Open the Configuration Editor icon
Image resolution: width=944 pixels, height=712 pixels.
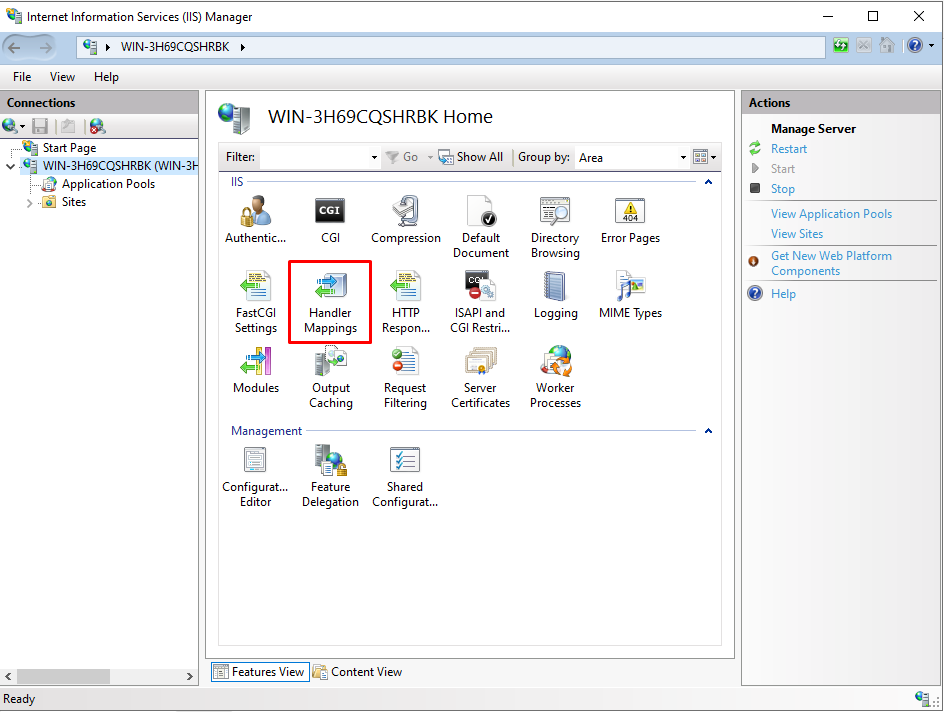click(x=255, y=477)
